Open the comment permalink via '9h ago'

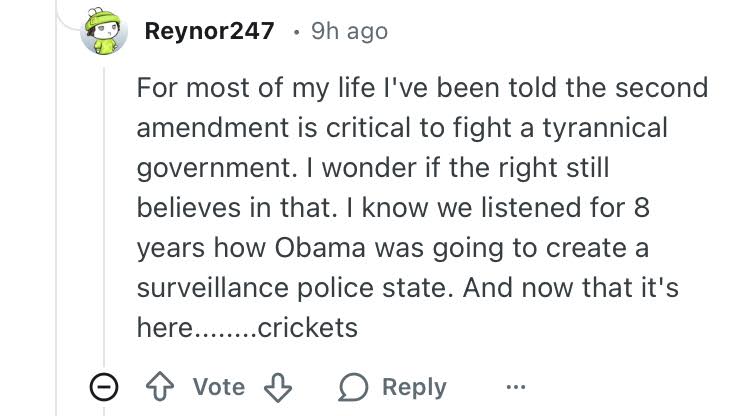coord(349,32)
